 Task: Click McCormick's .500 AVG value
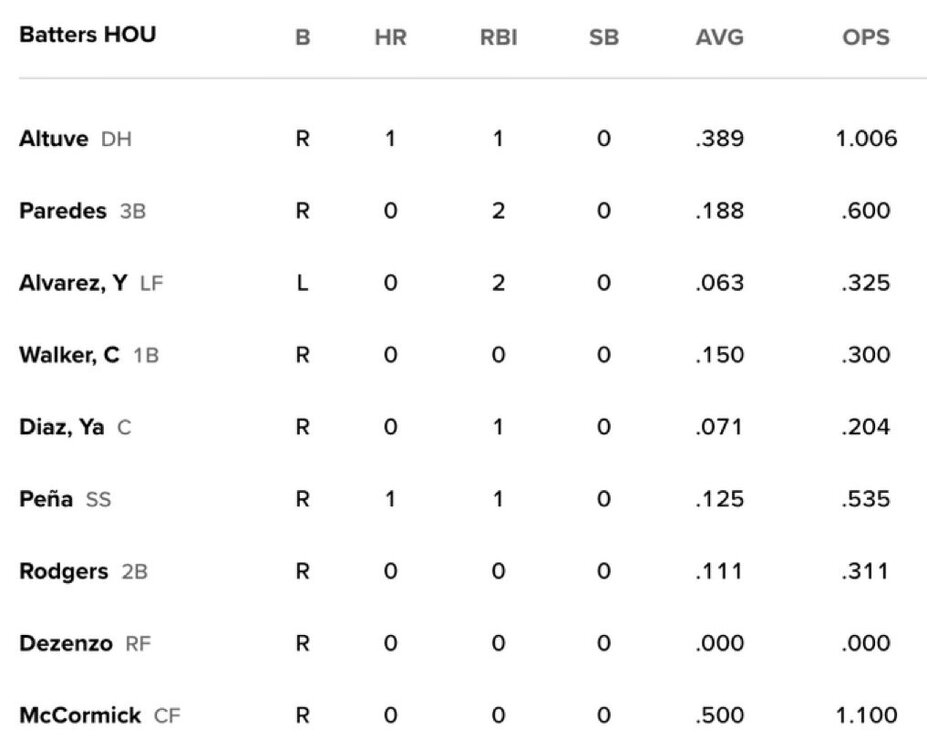coord(719,715)
